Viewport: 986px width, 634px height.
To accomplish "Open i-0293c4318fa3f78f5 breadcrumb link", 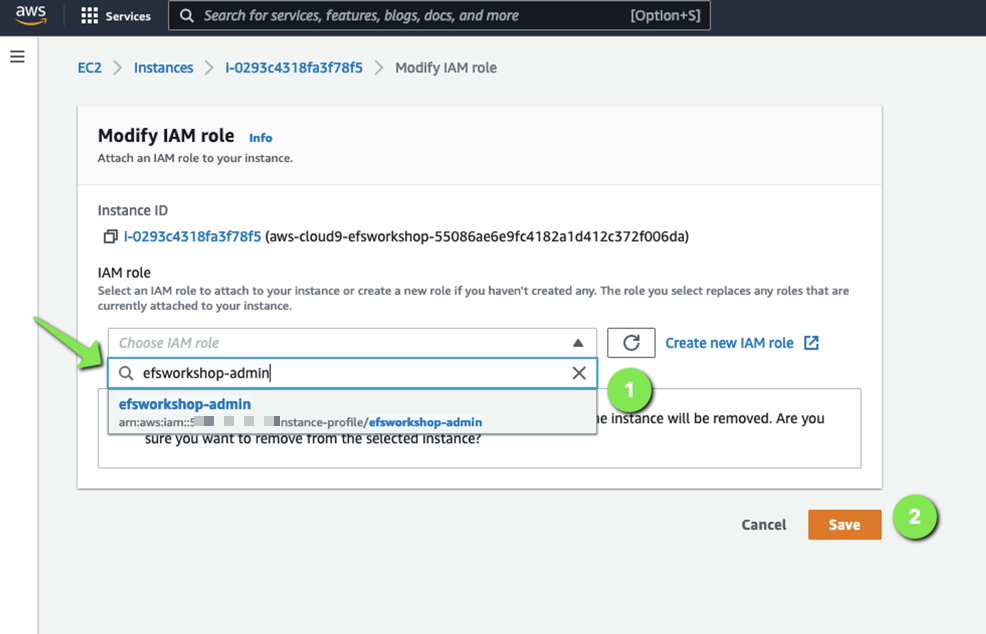I will (294, 68).
